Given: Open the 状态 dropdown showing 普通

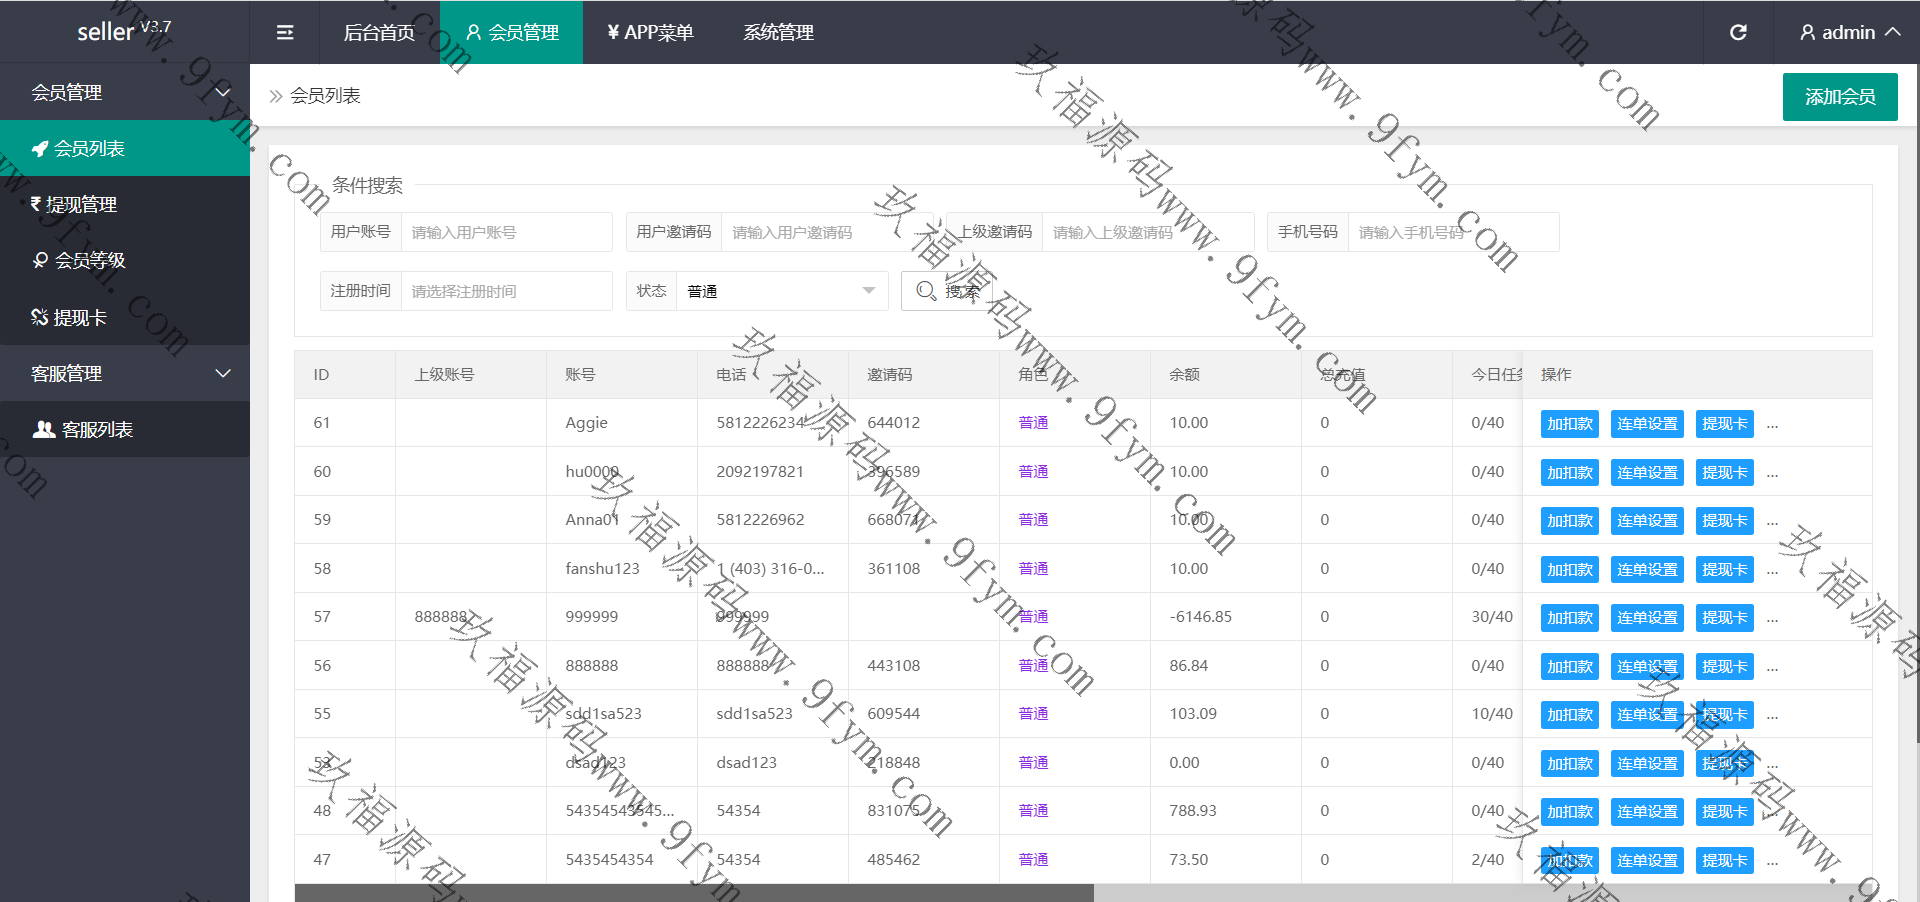Looking at the screenshot, I should click(x=780, y=291).
